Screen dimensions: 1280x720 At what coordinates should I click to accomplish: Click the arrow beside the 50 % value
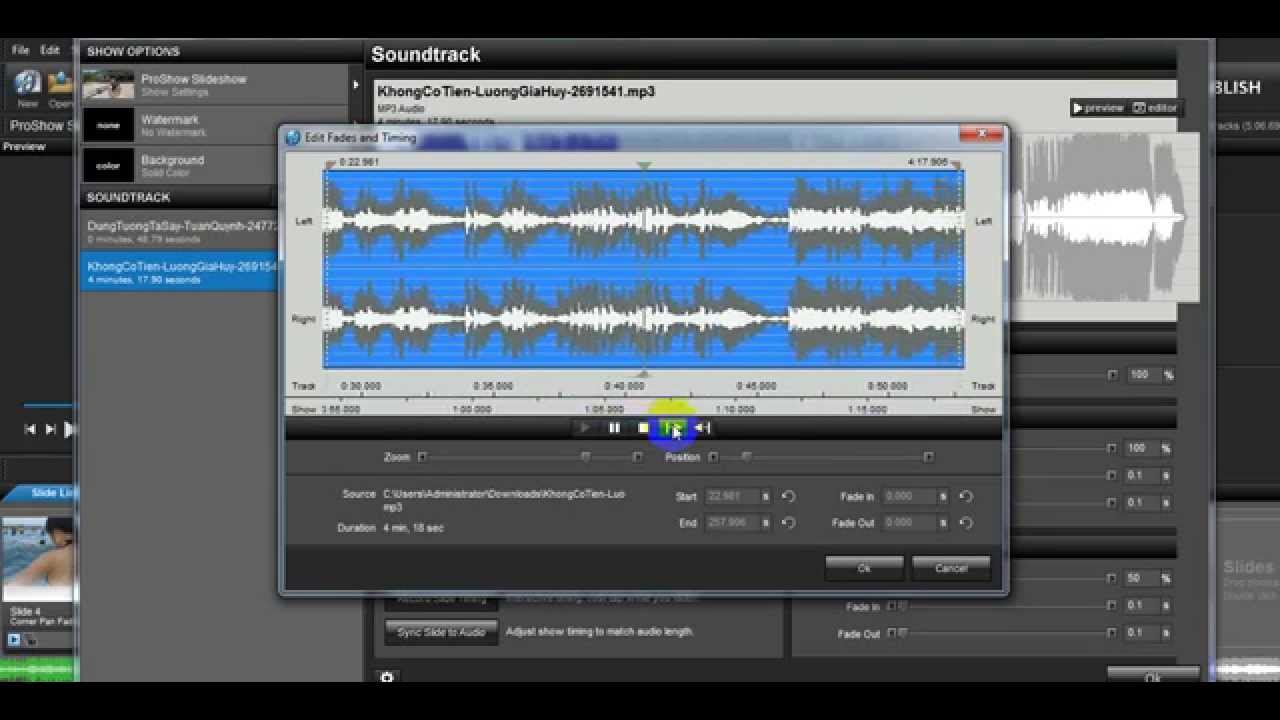tap(1112, 578)
